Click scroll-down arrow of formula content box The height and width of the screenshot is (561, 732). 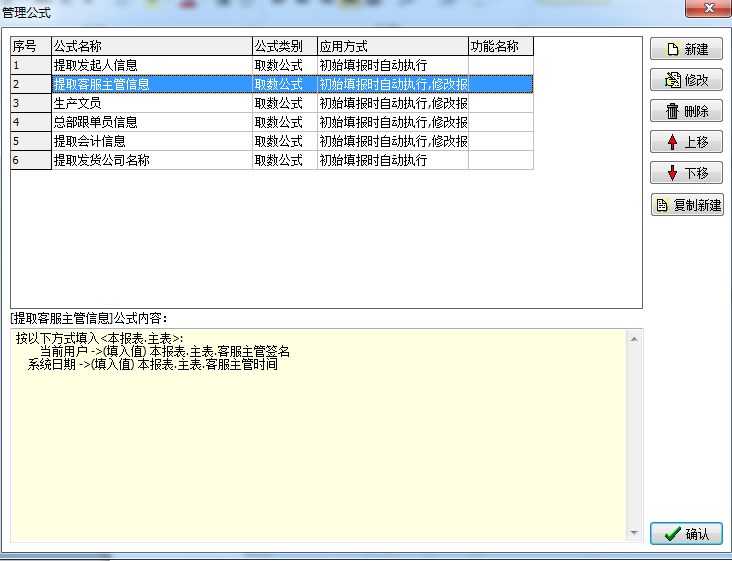coord(634,533)
